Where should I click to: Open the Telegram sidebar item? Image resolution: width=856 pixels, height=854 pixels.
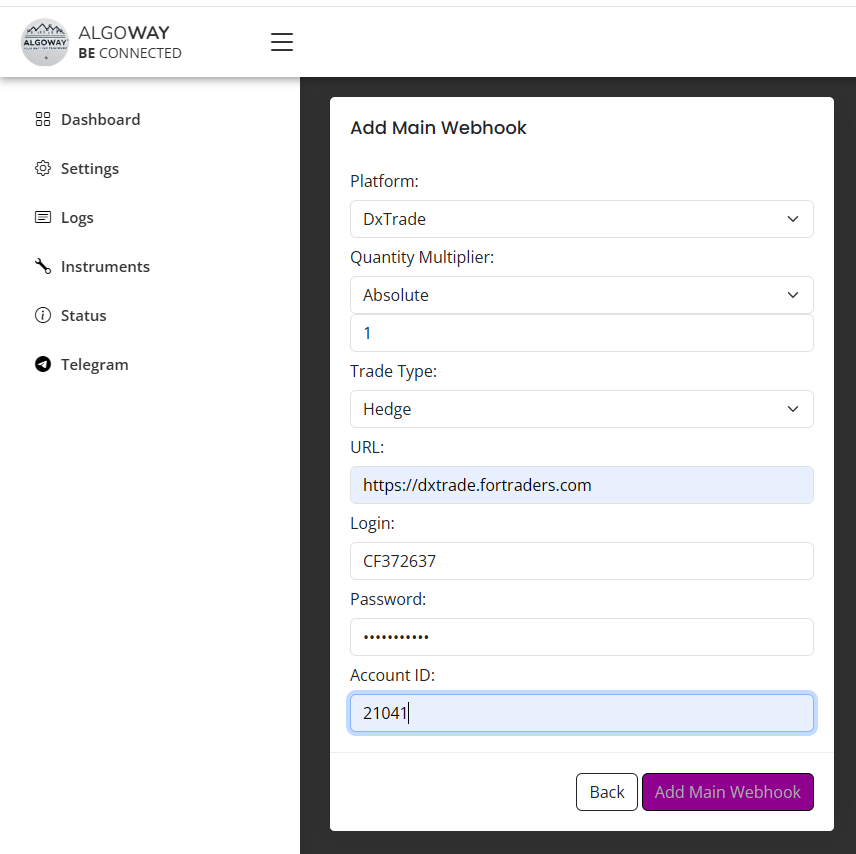coord(94,365)
